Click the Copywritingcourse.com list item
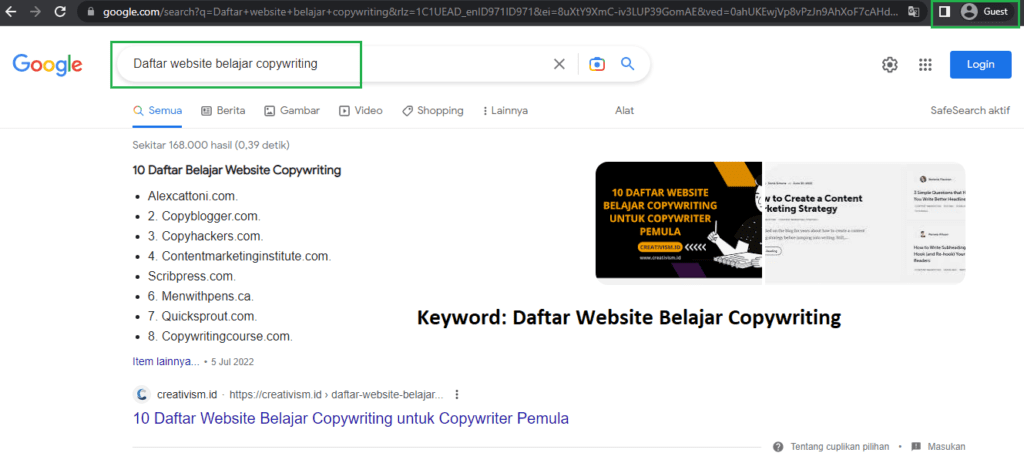 (220, 337)
